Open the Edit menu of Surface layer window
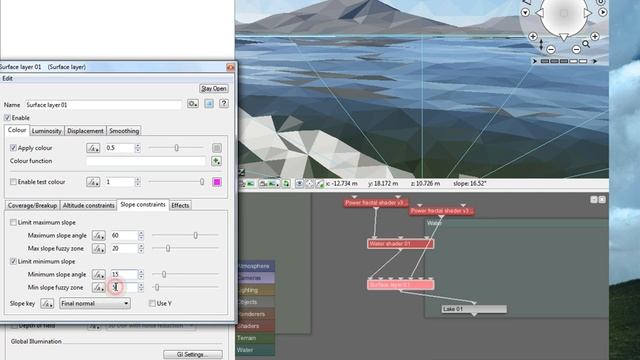Image resolution: width=640 pixels, height=360 pixels. click(x=7, y=78)
